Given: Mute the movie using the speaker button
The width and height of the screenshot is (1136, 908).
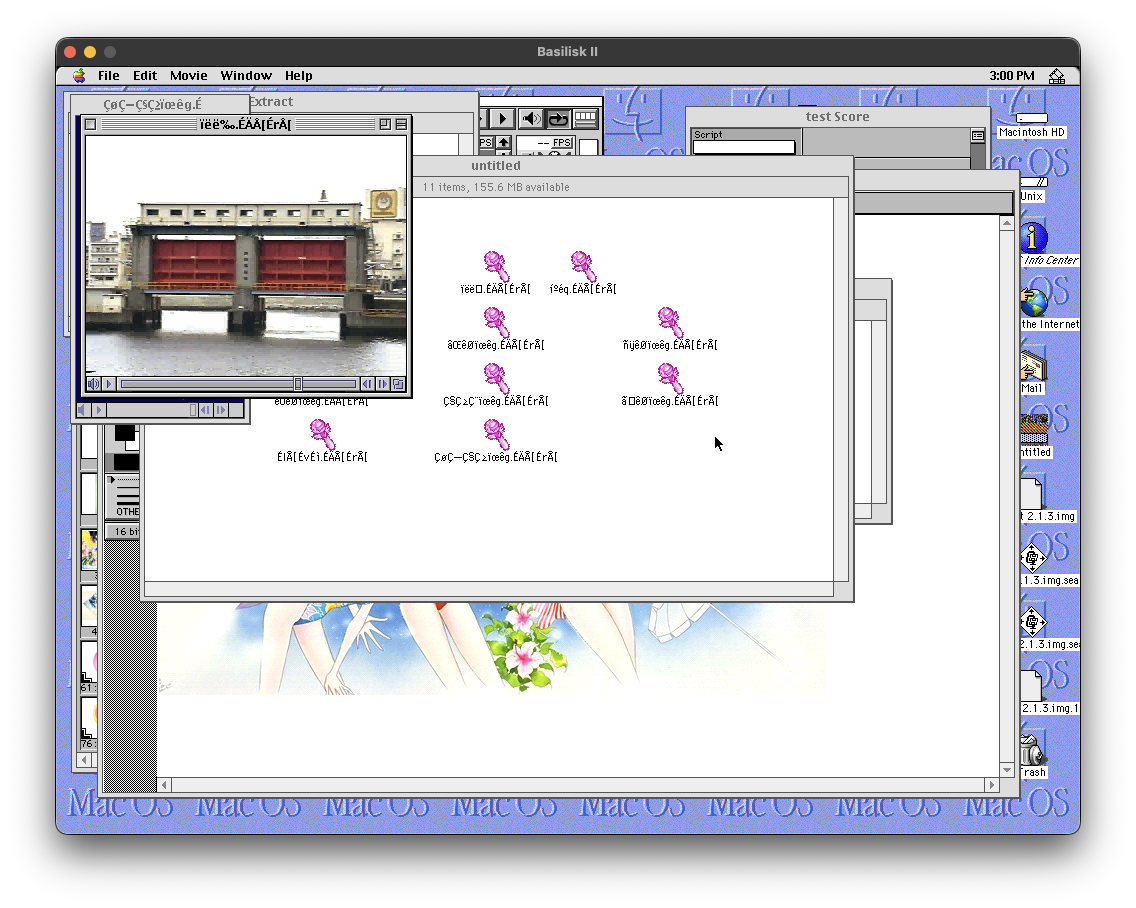Looking at the screenshot, I should tap(94, 384).
